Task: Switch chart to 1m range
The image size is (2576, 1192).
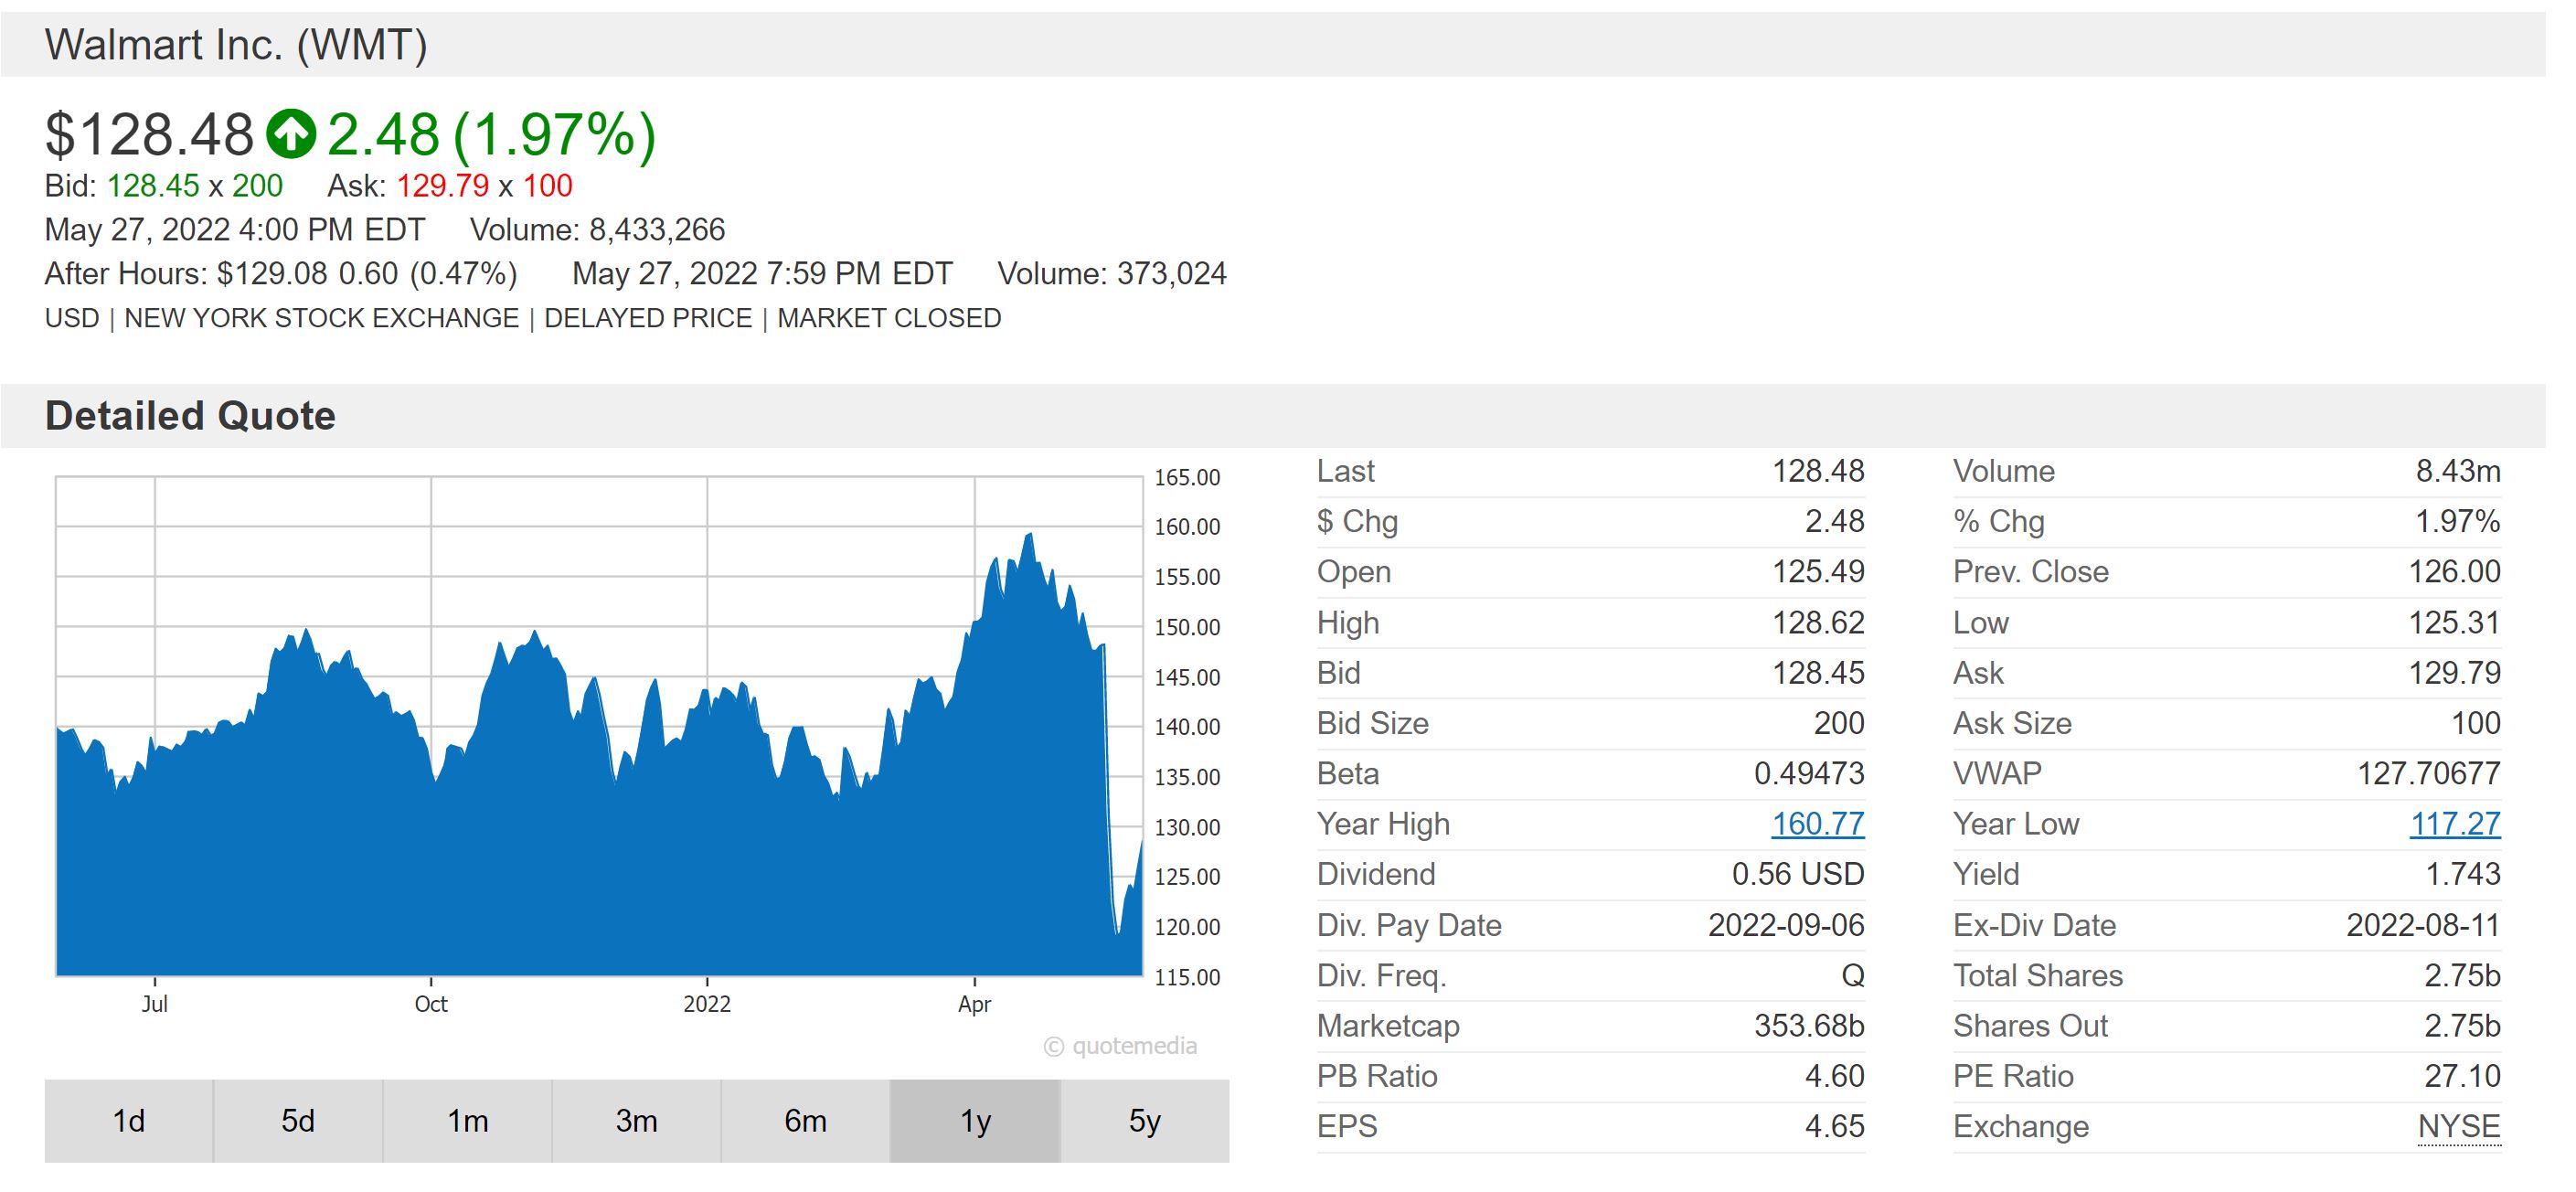Action: [x=467, y=1121]
